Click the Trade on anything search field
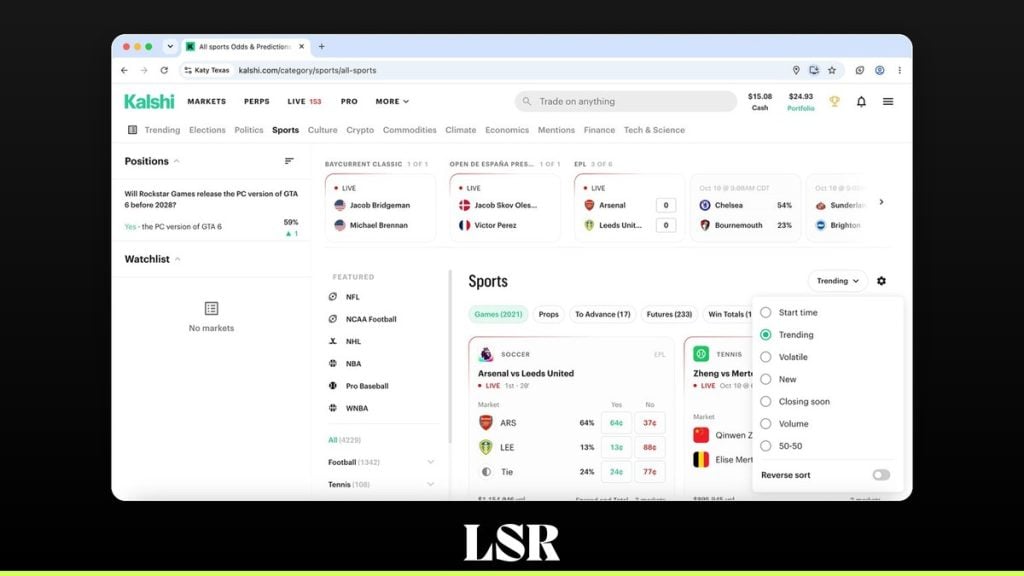The height and width of the screenshot is (576, 1024). click(x=626, y=101)
